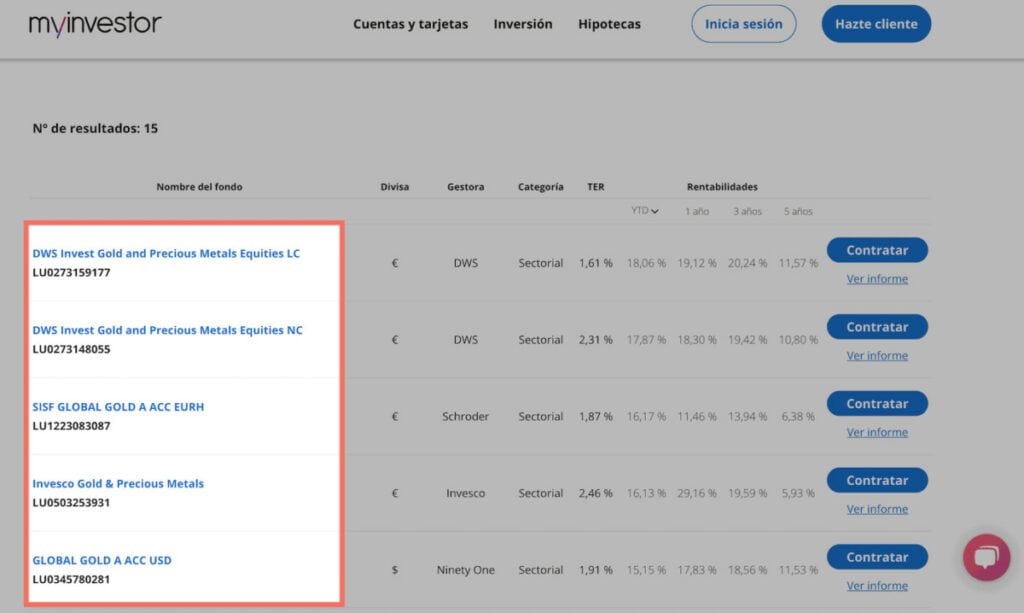Click the 18,06 % YTD value
Image resolution: width=1024 pixels, height=613 pixels.
point(647,263)
